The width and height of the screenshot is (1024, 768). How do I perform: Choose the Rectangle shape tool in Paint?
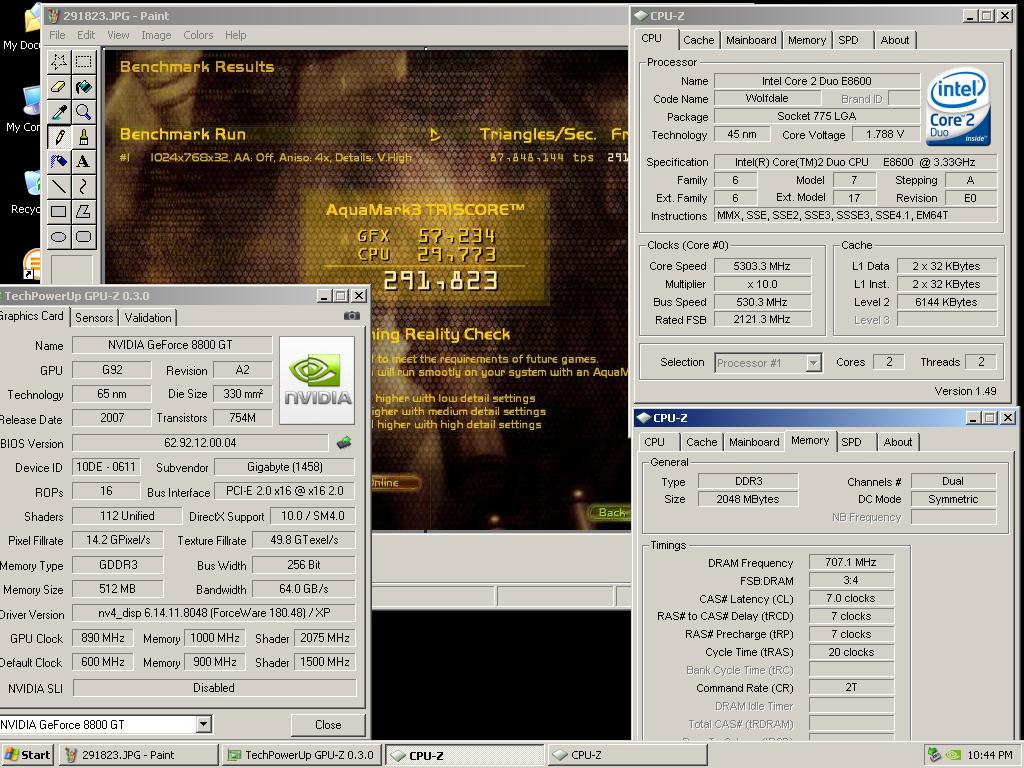59,212
